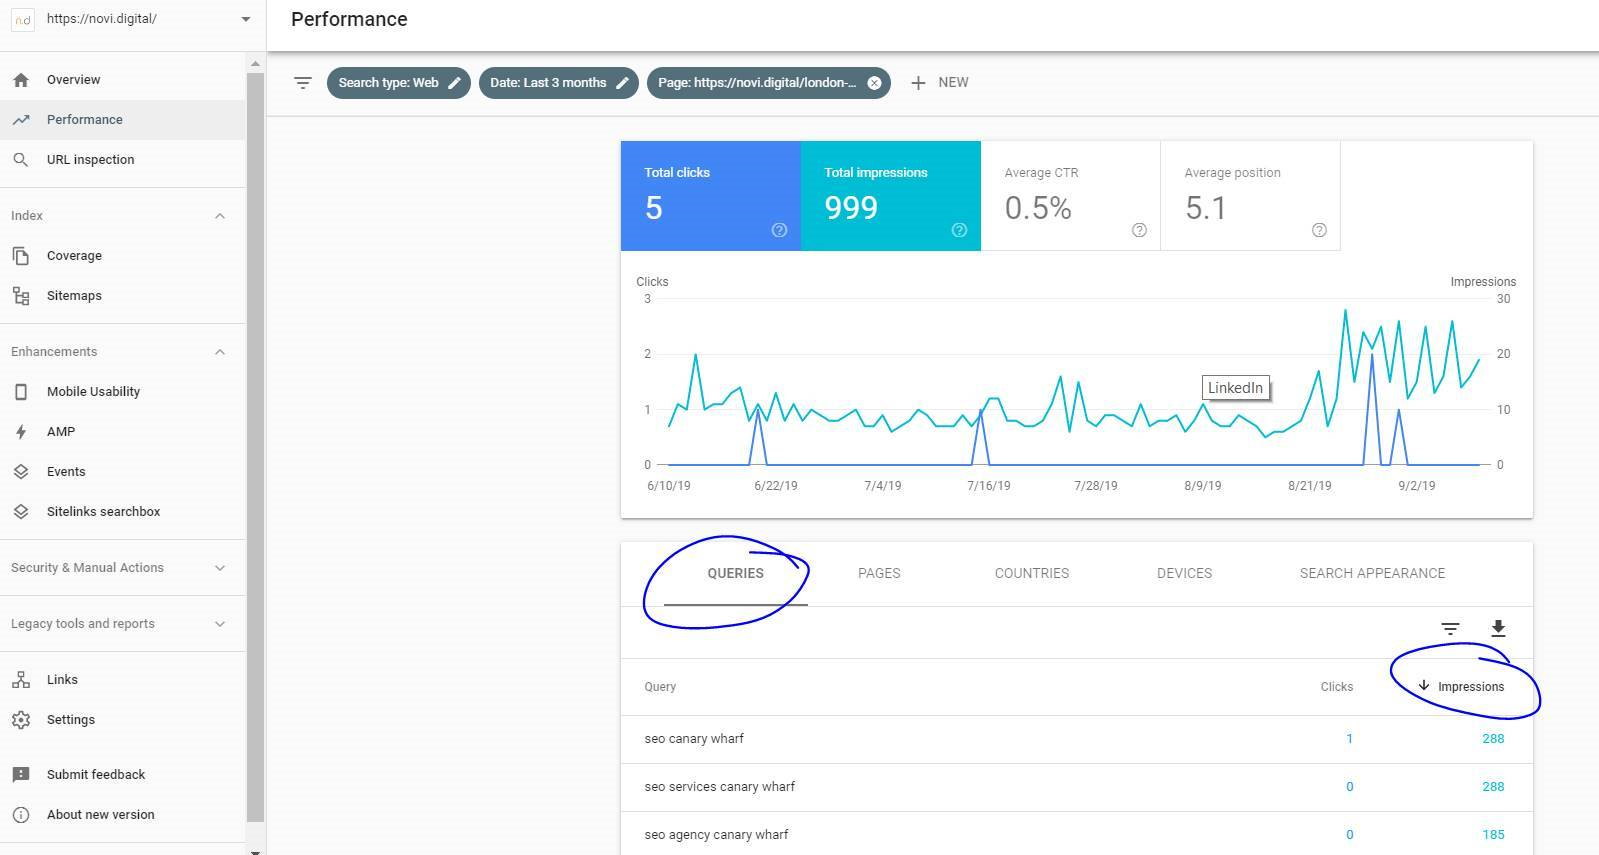The width and height of the screenshot is (1599, 855).
Task: Click the sidebar vertical scrollbar
Action: pyautogui.click(x=255, y=445)
